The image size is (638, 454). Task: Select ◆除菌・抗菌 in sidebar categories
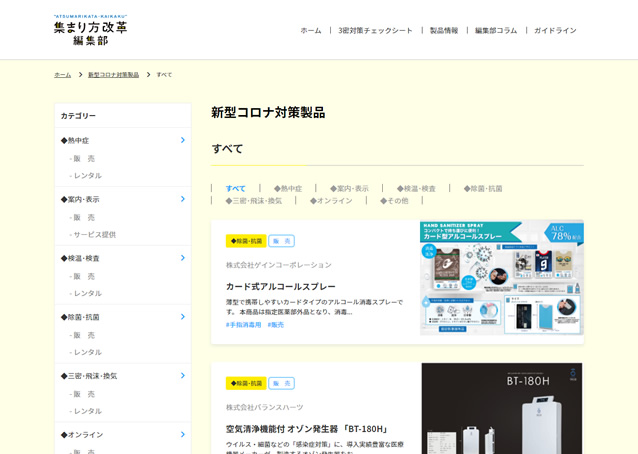click(80, 317)
